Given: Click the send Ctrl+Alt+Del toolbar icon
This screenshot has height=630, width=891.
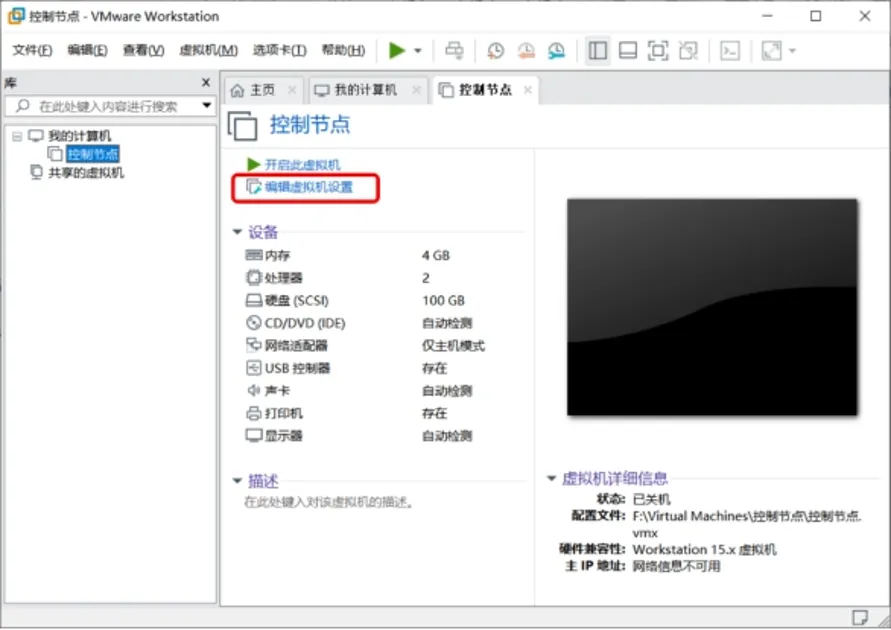Looking at the screenshot, I should tap(454, 51).
